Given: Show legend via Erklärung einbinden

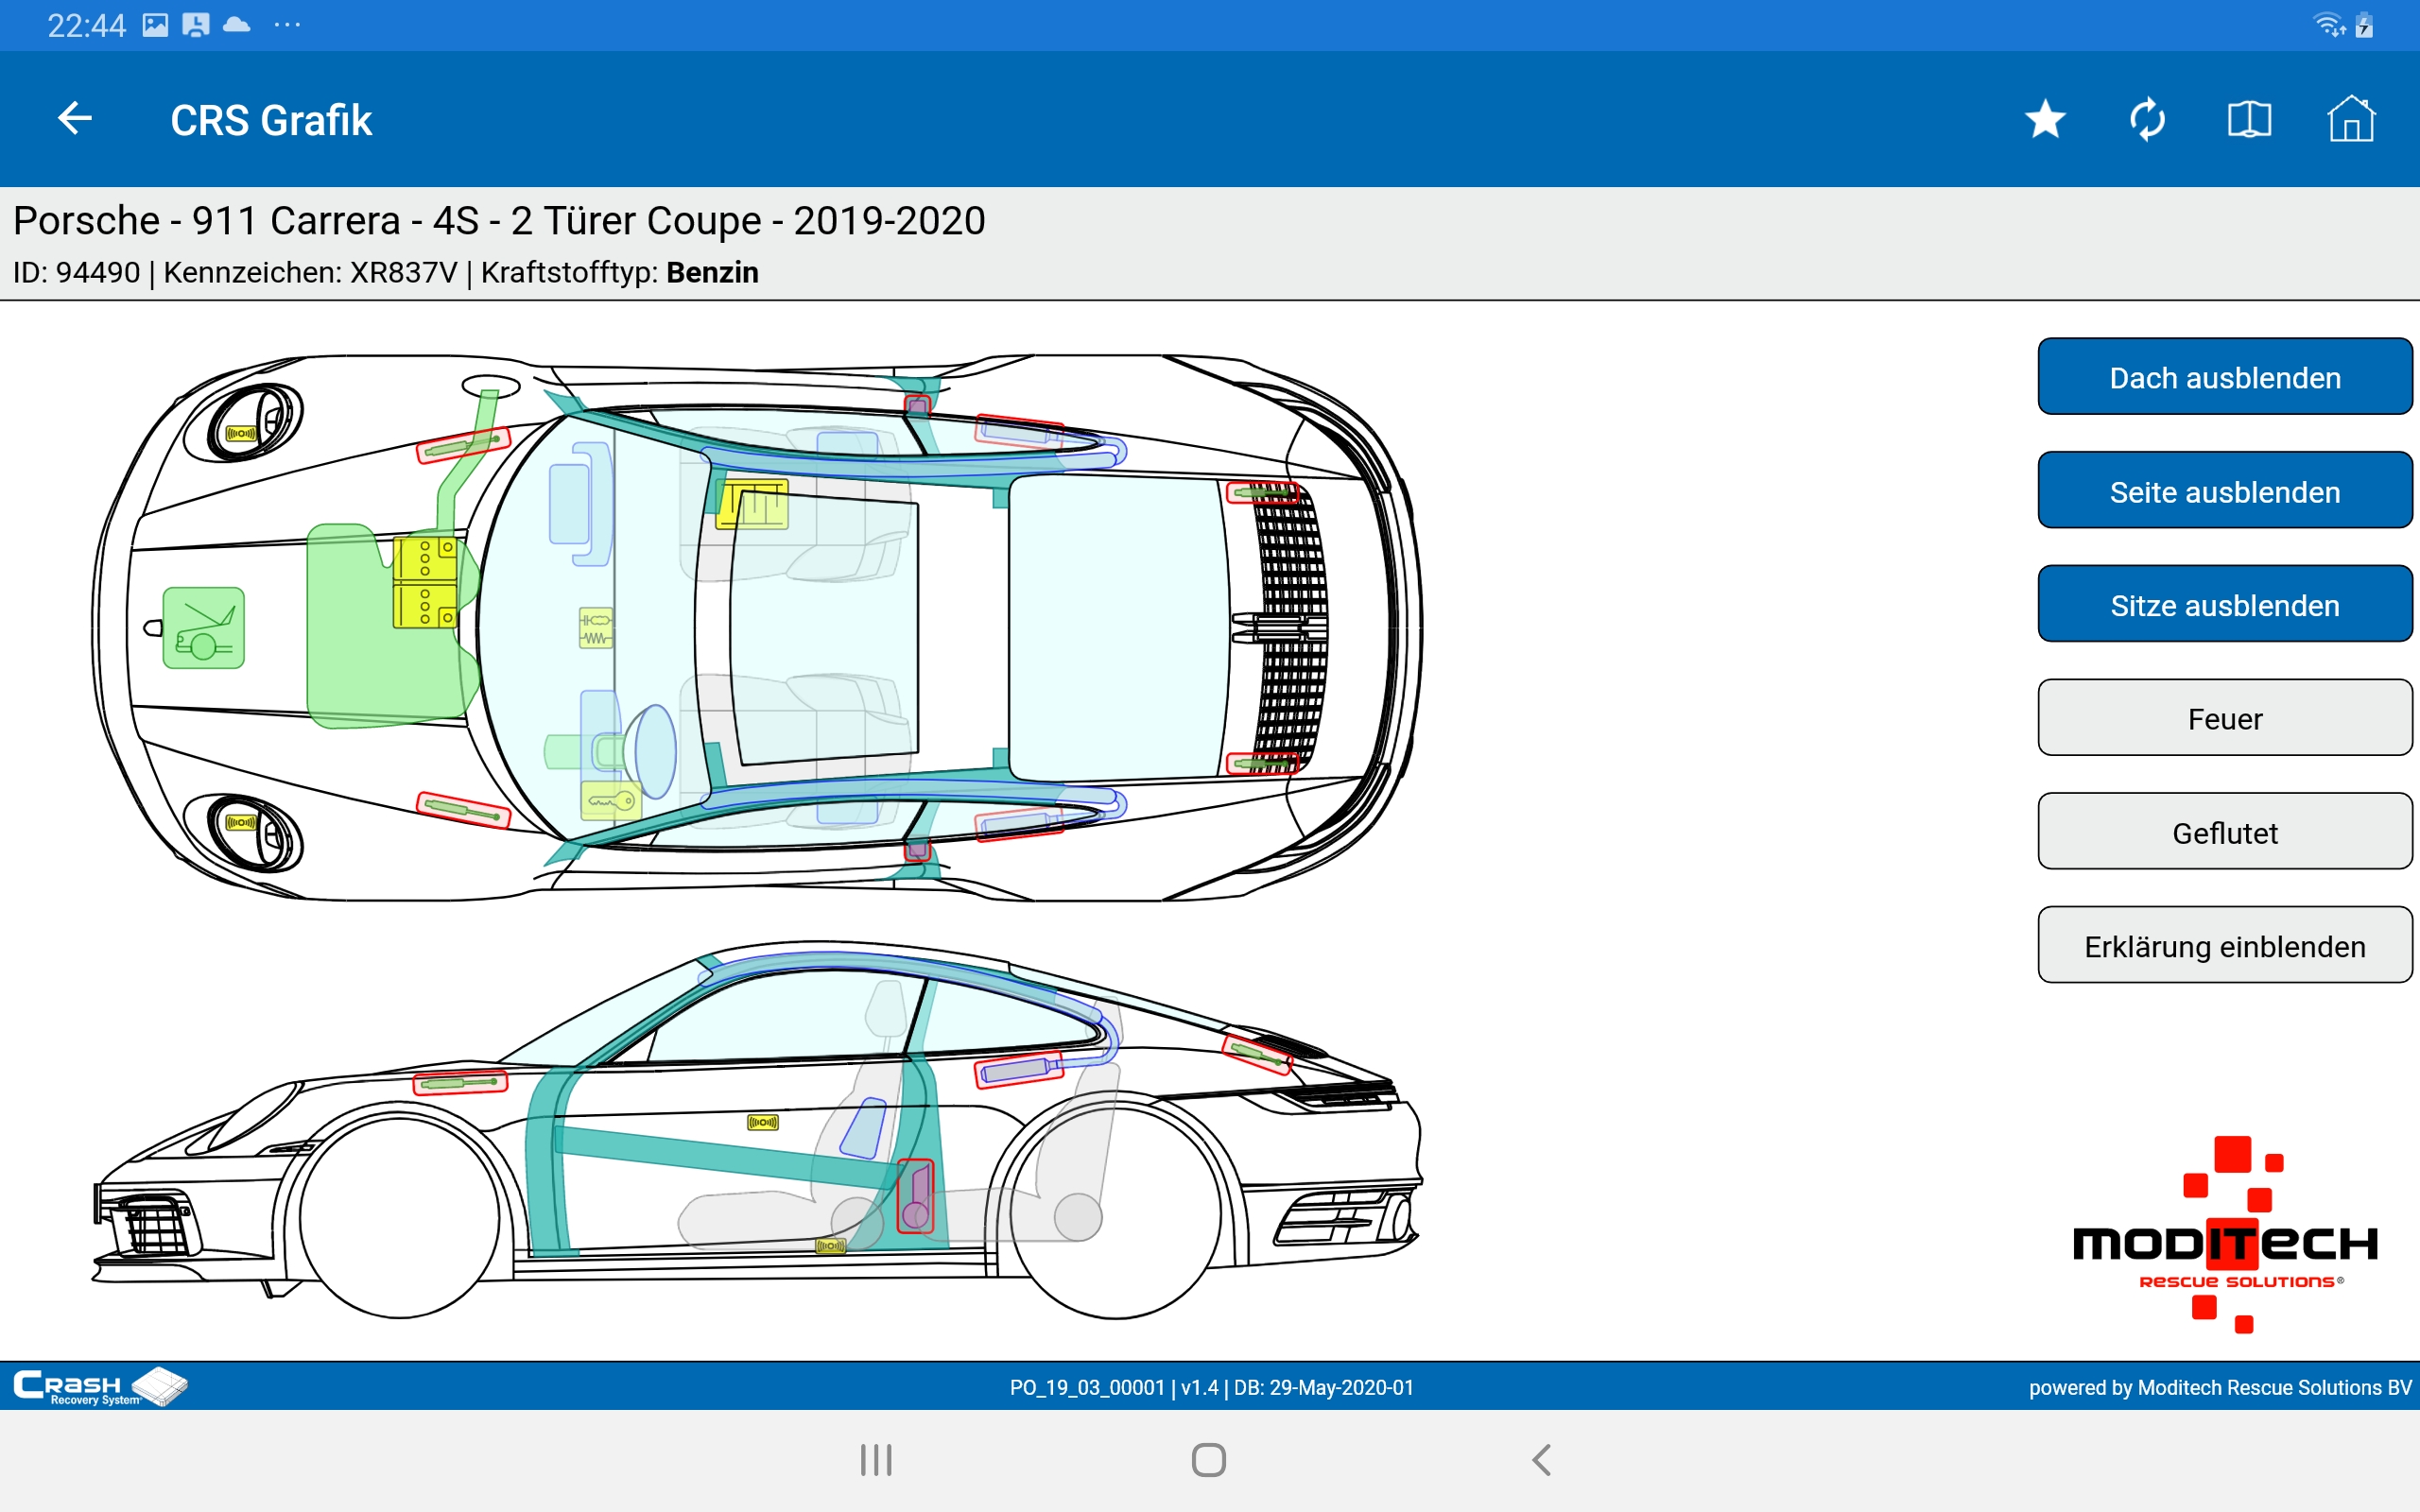Looking at the screenshot, I should pyautogui.click(x=2224, y=946).
